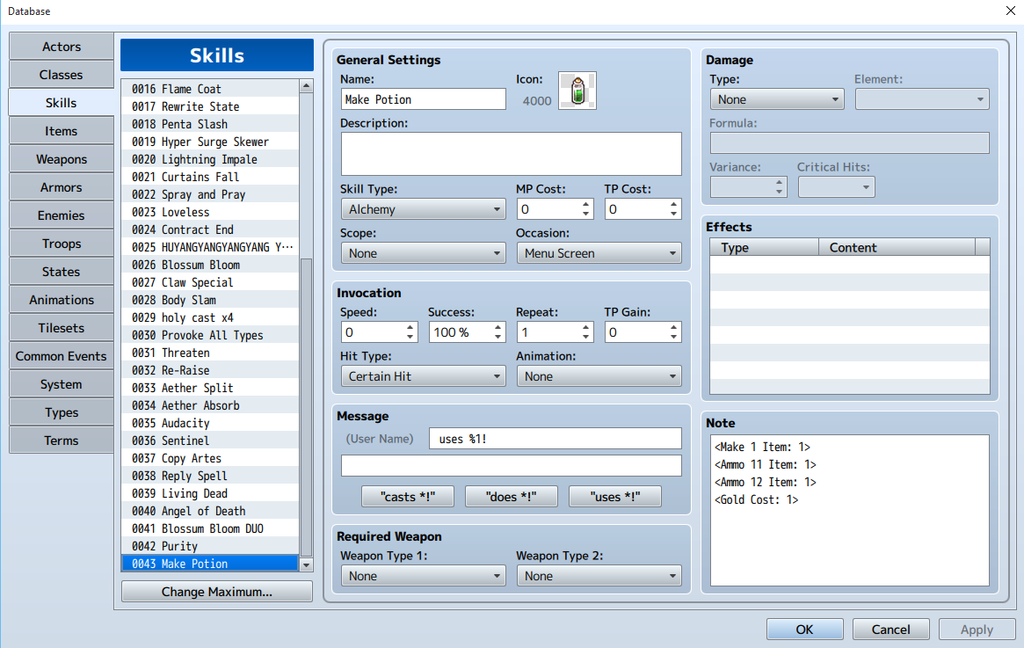This screenshot has width=1024, height=648.
Task: Click the OK button
Action: tap(805, 629)
